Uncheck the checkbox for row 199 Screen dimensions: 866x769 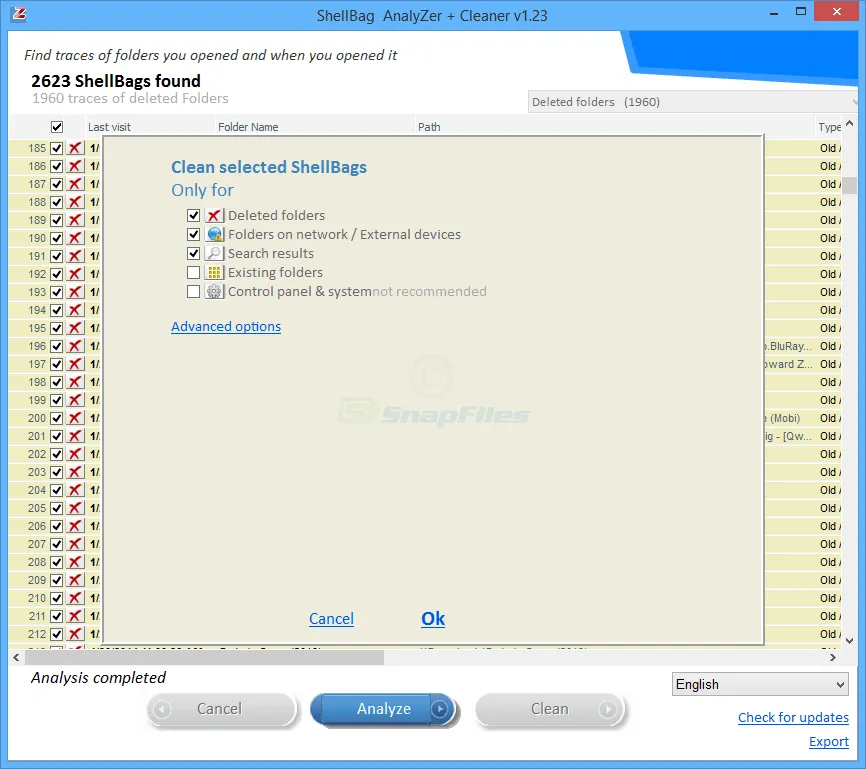pos(56,400)
